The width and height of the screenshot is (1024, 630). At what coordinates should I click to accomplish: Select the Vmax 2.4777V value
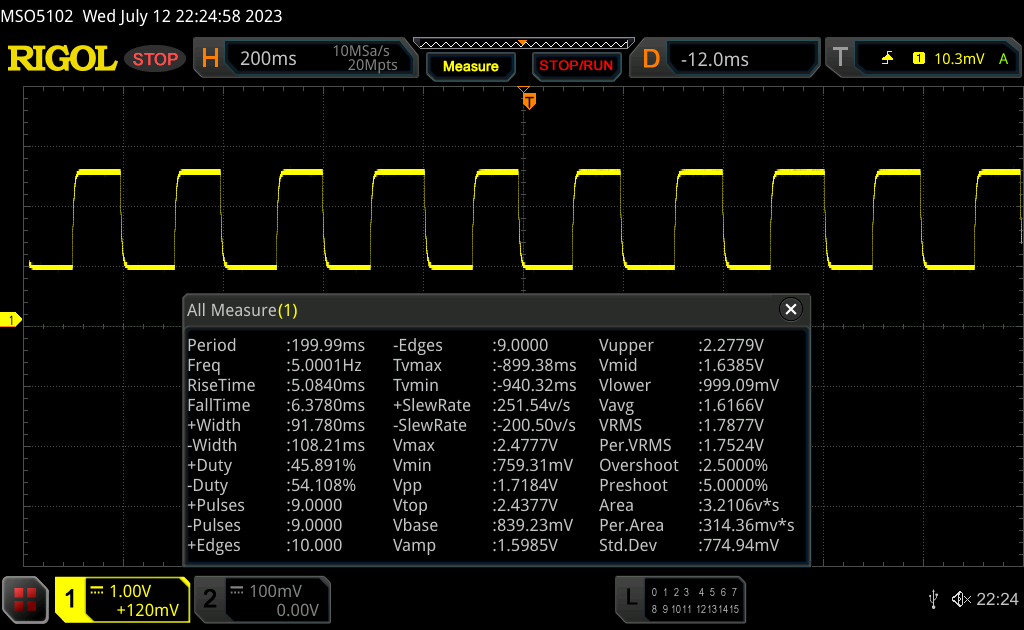tap(525, 445)
